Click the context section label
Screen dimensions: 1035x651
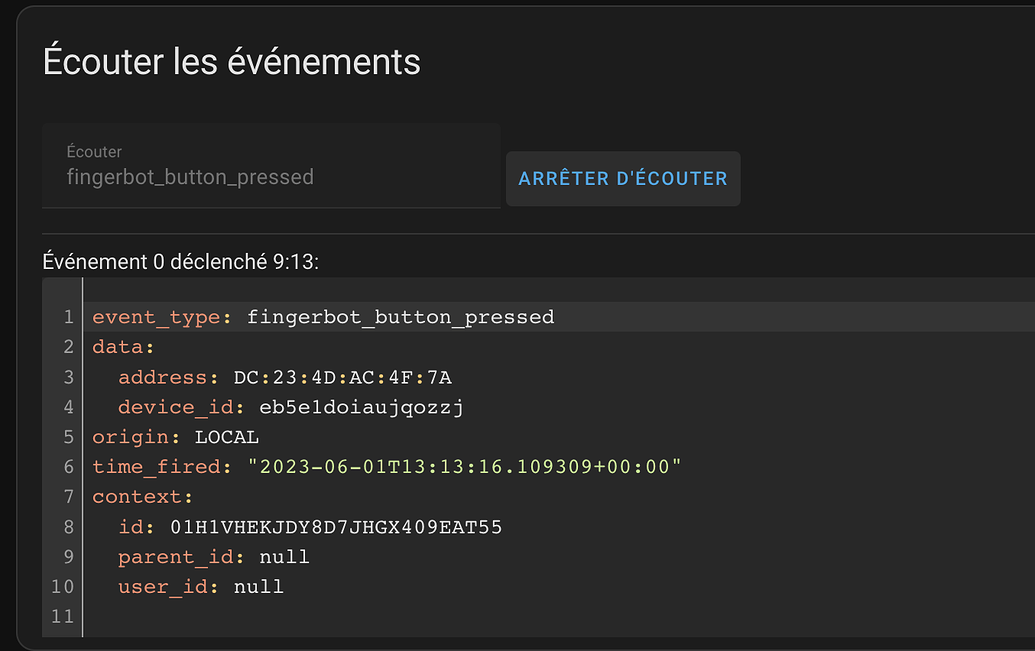point(140,497)
